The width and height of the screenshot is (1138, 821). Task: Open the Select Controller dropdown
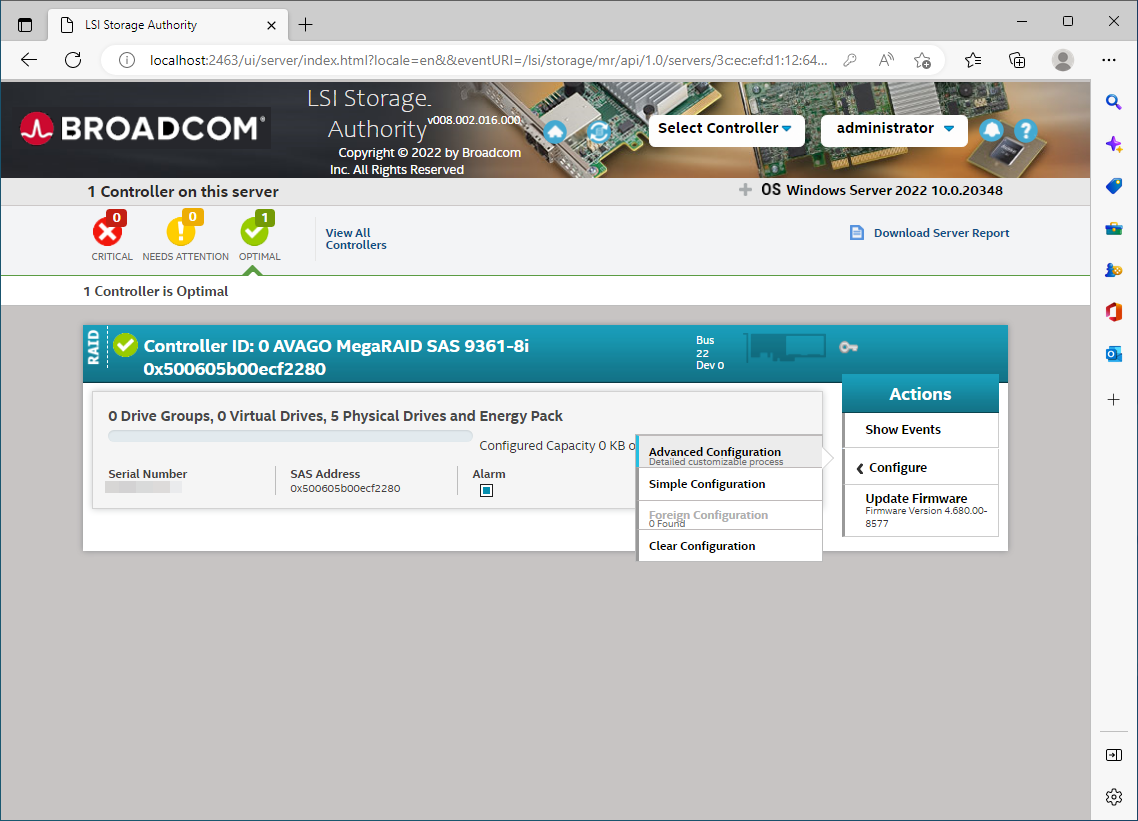tap(726, 129)
